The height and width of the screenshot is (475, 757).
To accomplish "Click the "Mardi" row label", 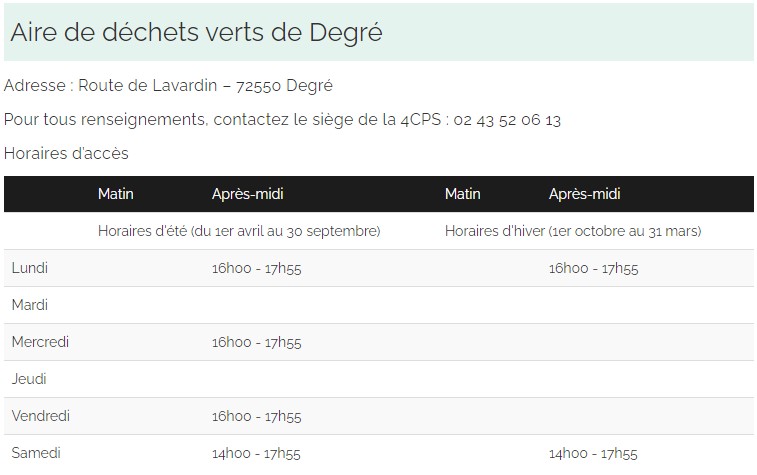I will click(x=30, y=305).
